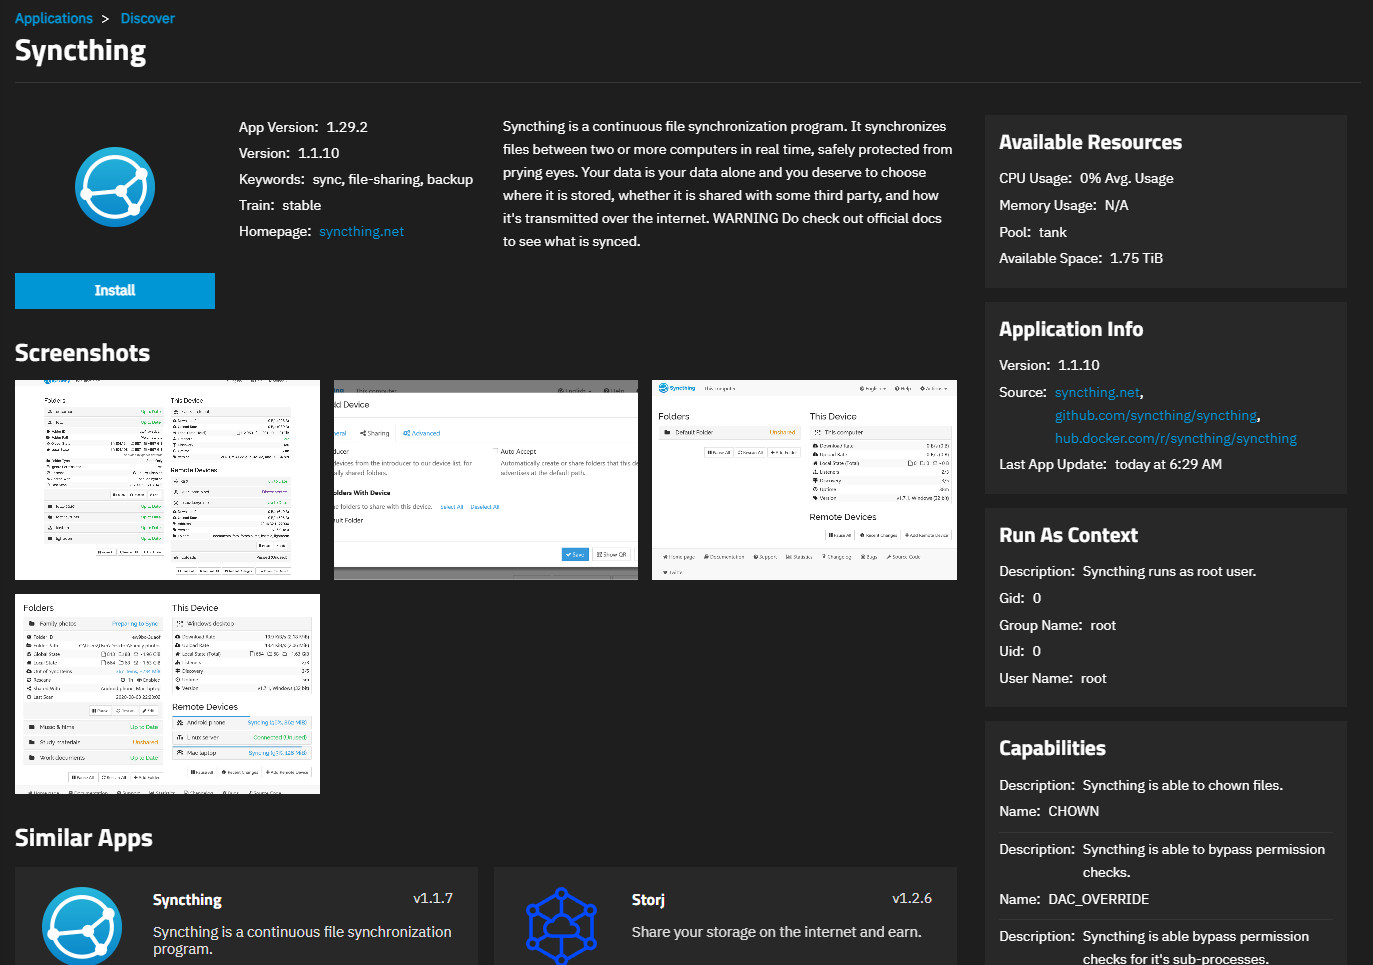
Task: Open the Syncthing v1.1.7 similar app card
Action: (246, 916)
